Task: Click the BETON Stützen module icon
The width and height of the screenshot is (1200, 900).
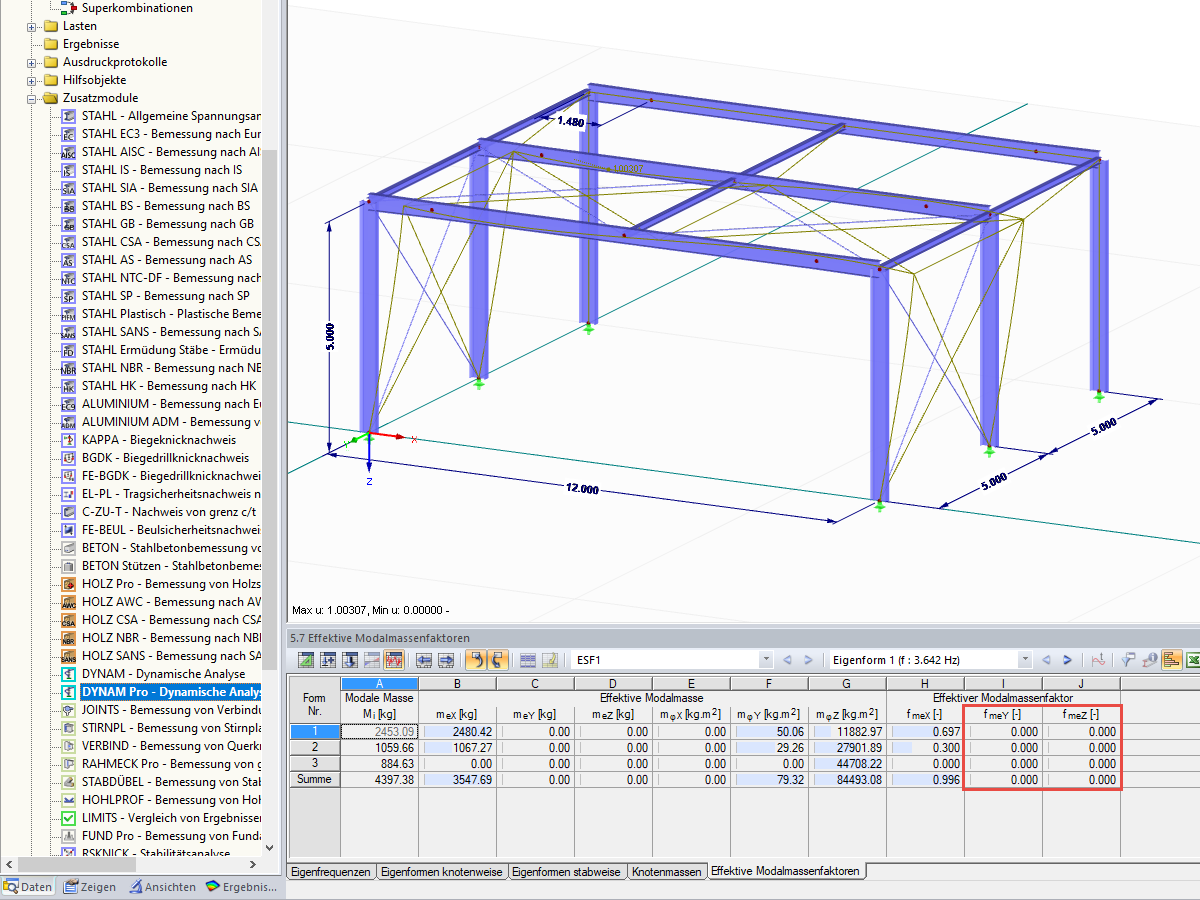Action: 68,566
